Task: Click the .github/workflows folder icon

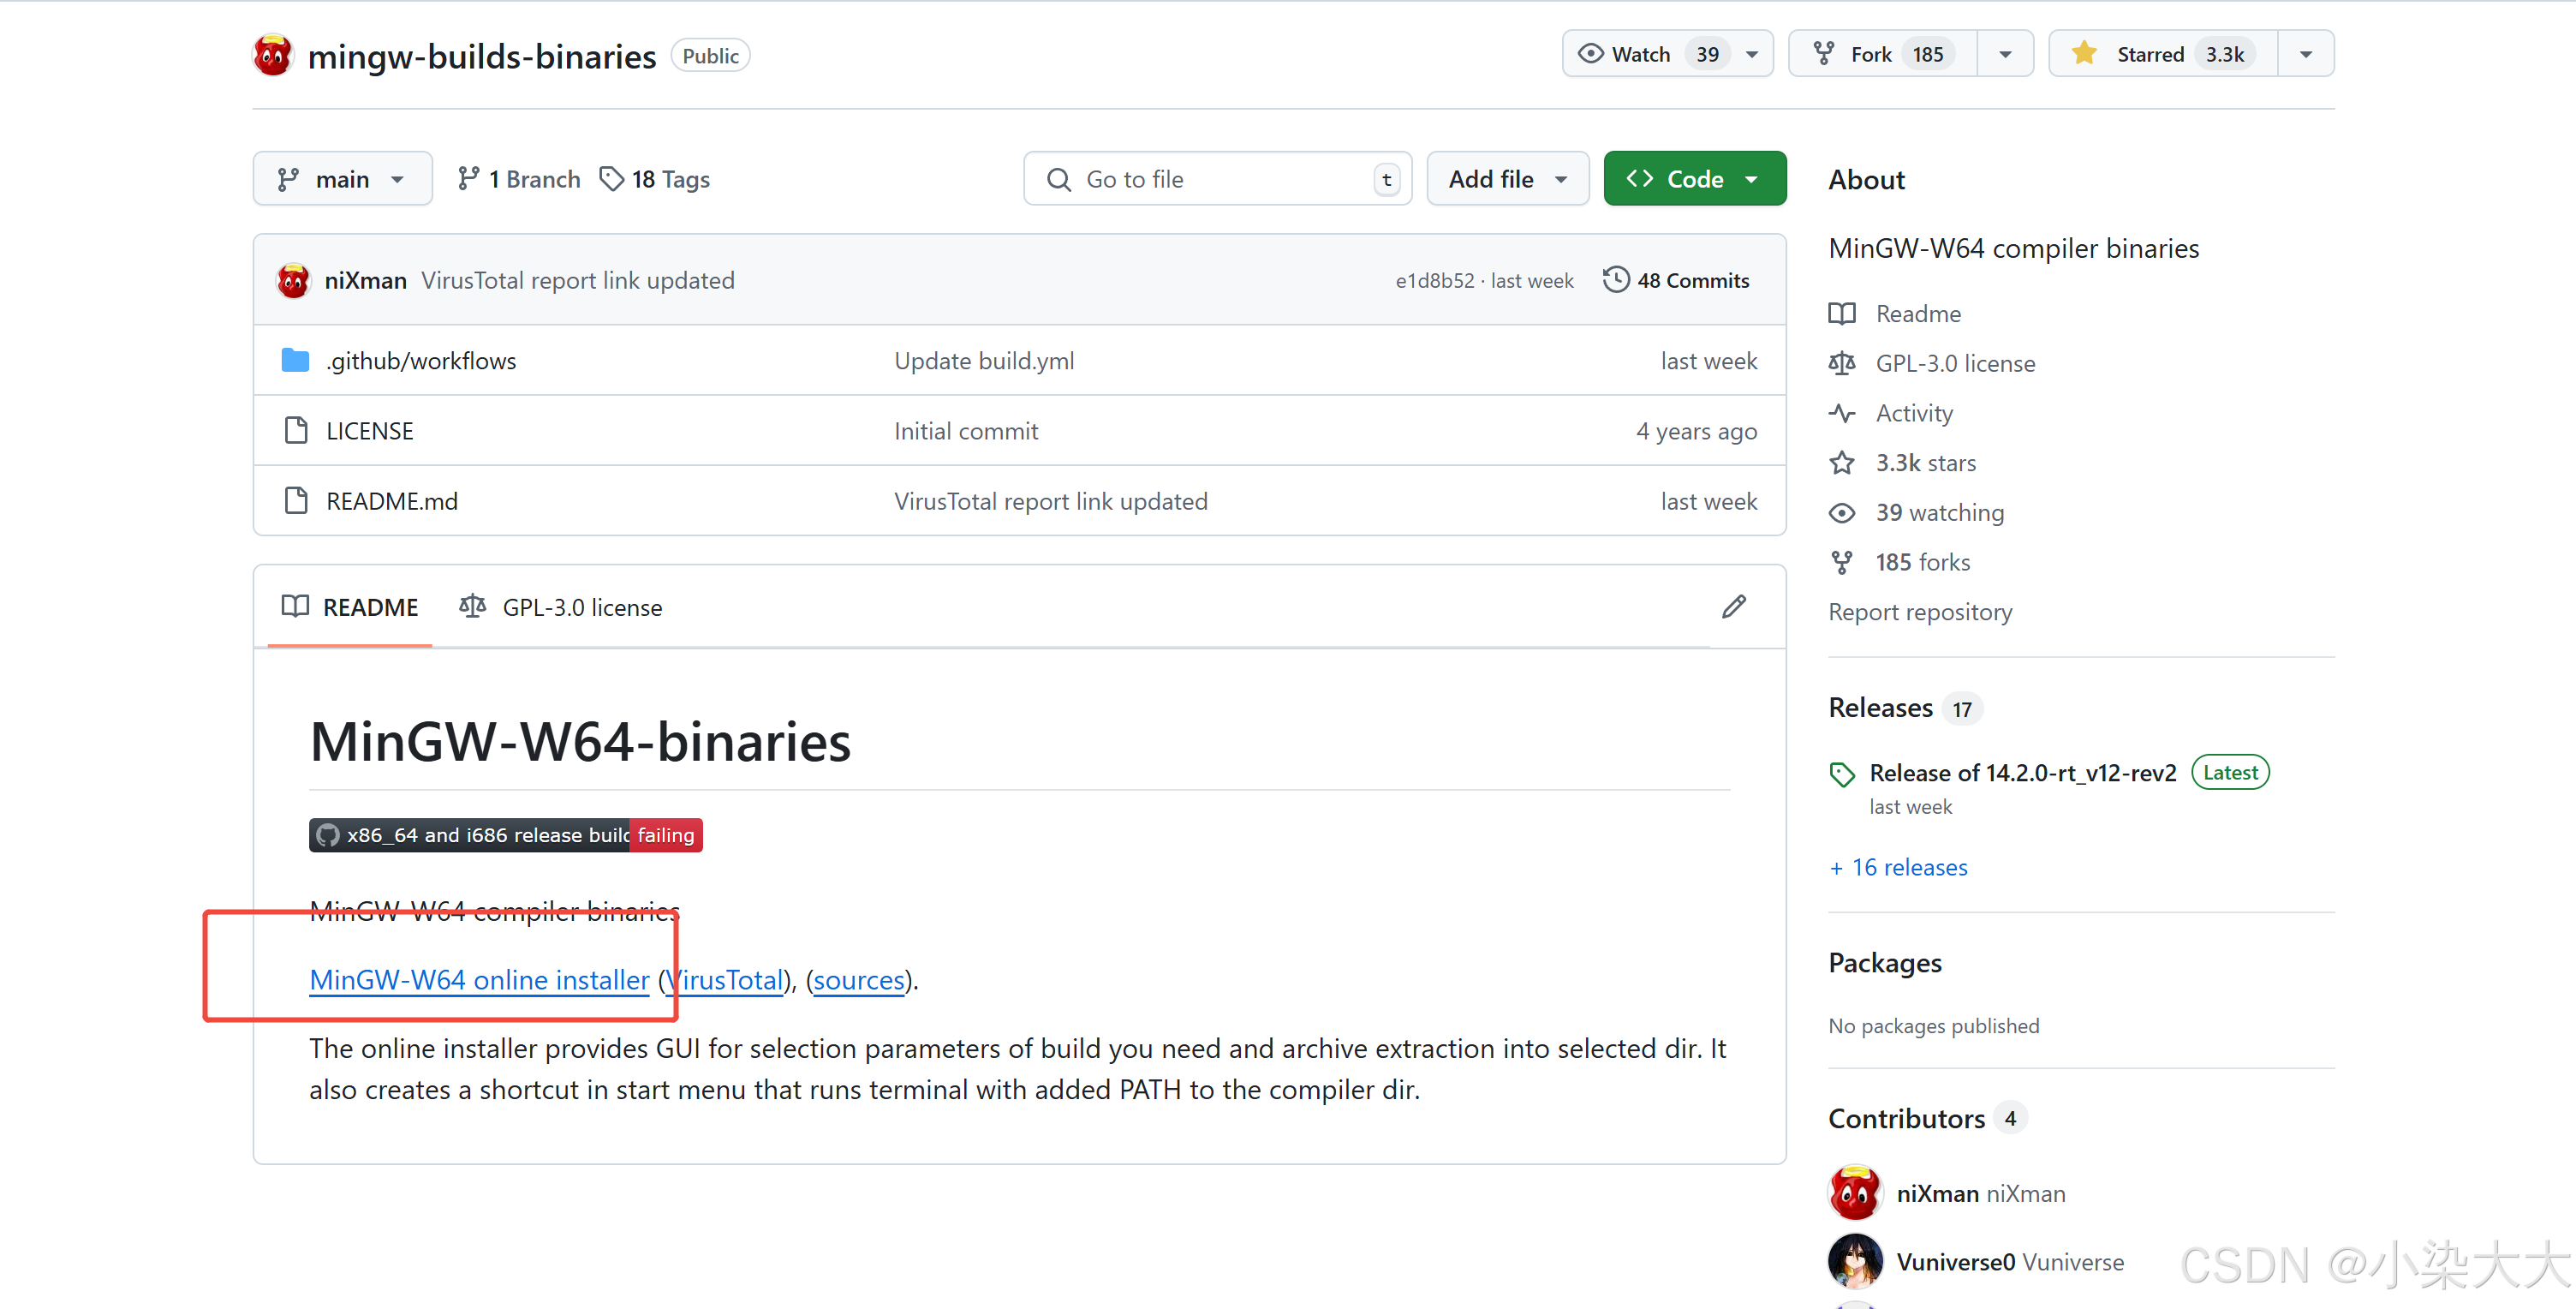Action: coord(295,360)
